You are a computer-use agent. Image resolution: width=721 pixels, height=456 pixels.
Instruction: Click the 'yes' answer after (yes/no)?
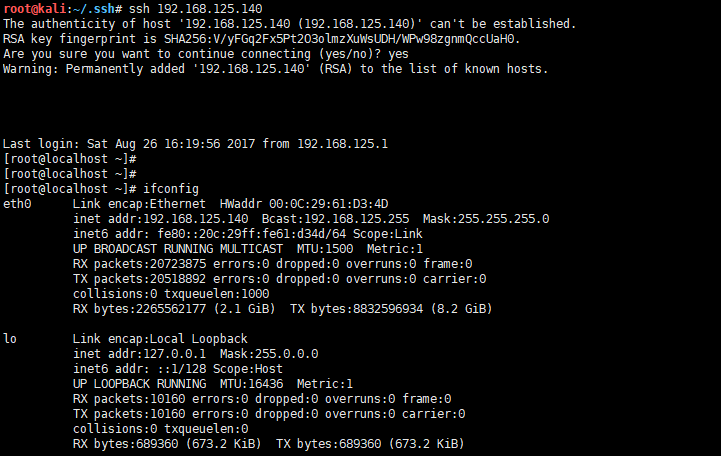pos(398,54)
